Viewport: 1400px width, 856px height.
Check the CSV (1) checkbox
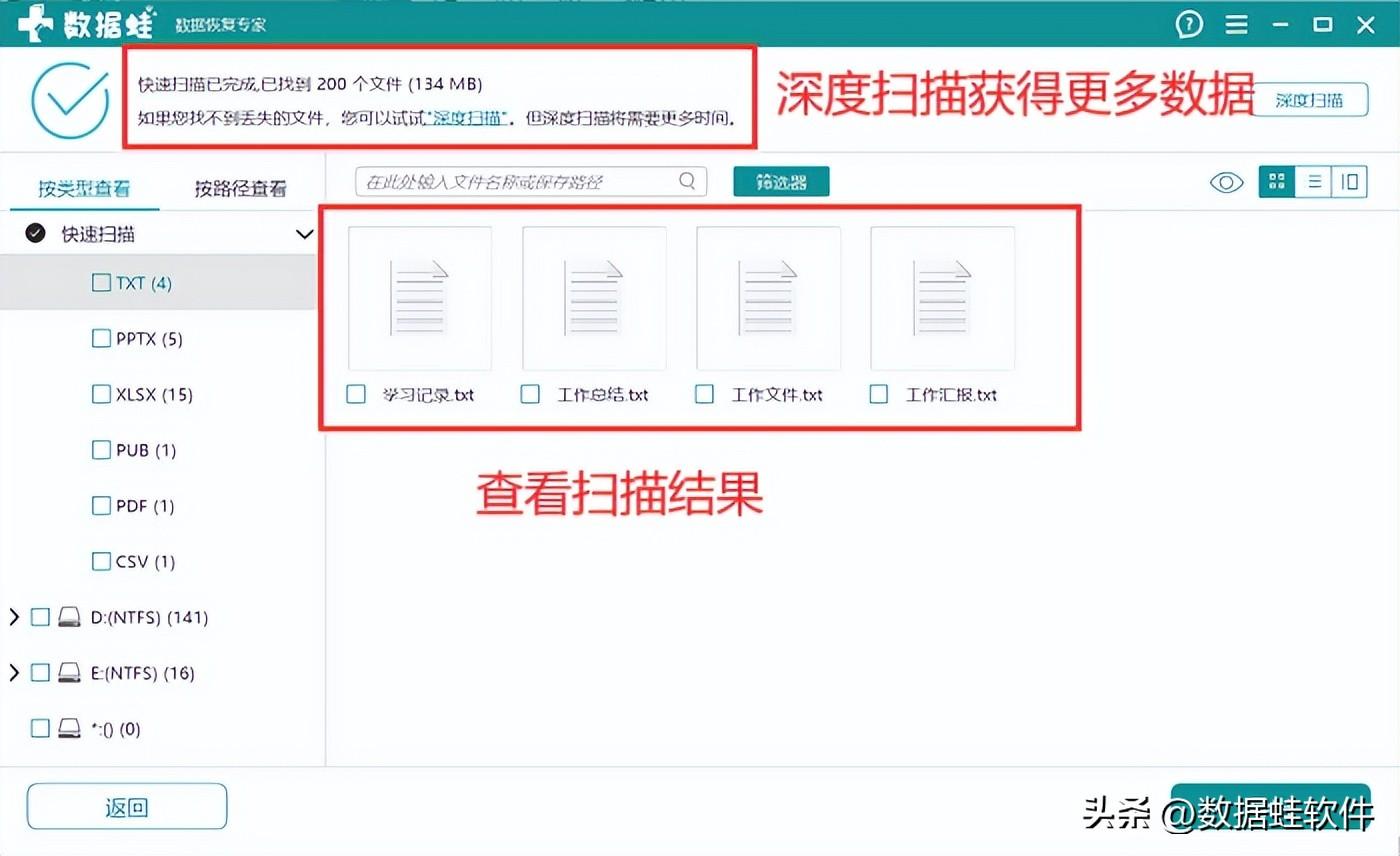101,561
